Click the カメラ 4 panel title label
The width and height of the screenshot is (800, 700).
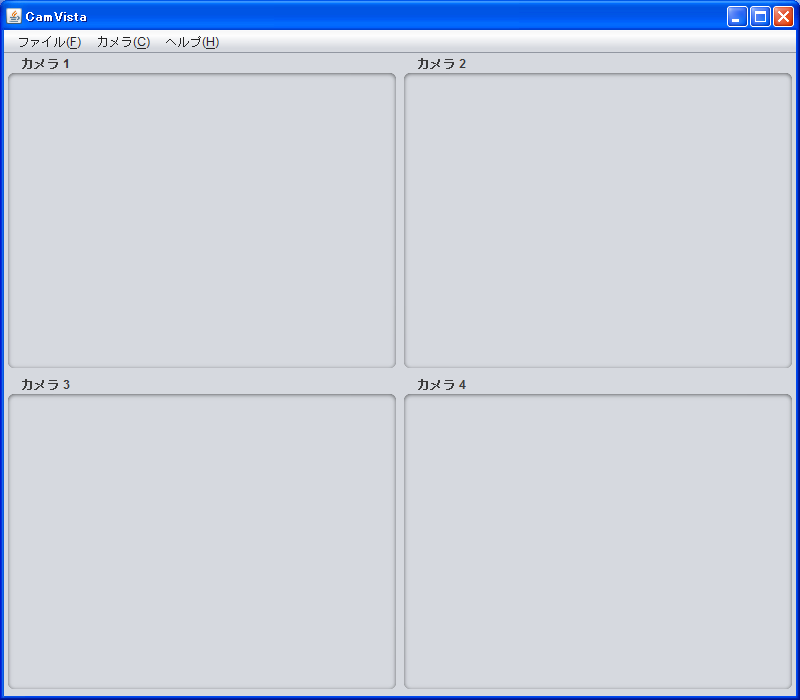tap(441, 385)
